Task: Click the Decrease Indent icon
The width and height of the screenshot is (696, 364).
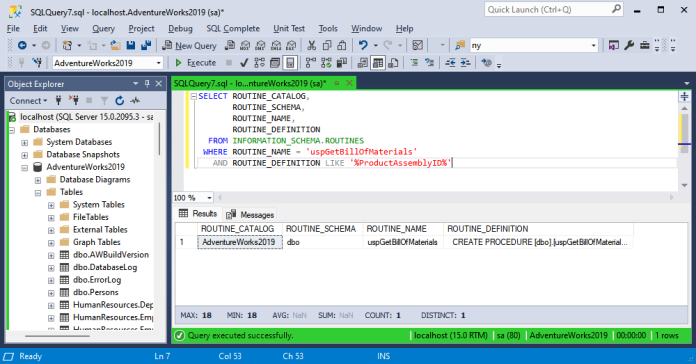Action: tap(450, 63)
